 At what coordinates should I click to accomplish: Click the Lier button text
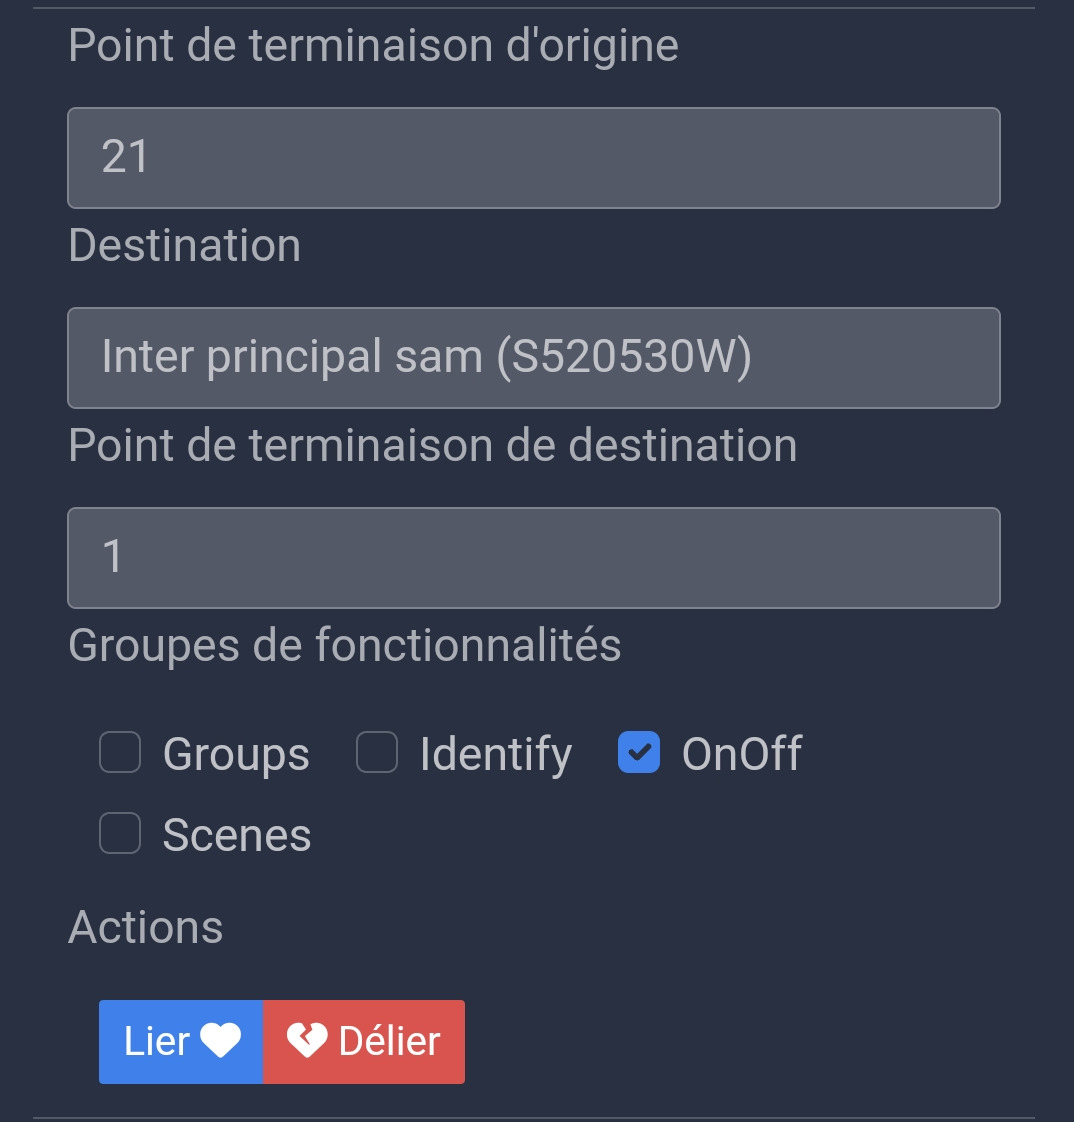point(157,1041)
